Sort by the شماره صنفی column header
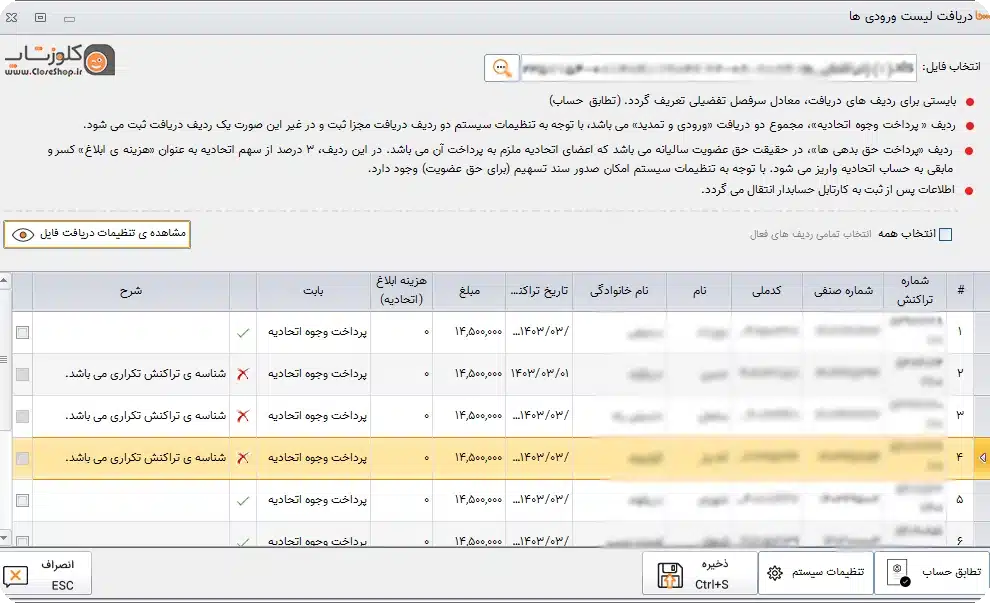The height and width of the screenshot is (603, 990). [843, 290]
